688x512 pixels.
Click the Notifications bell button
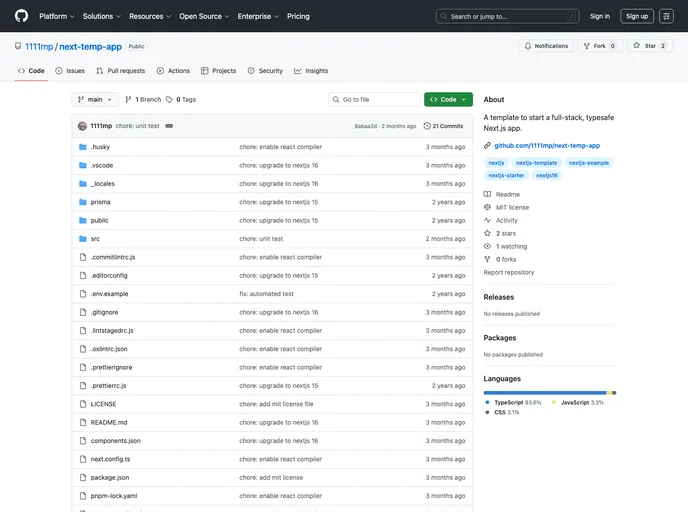(x=545, y=46)
